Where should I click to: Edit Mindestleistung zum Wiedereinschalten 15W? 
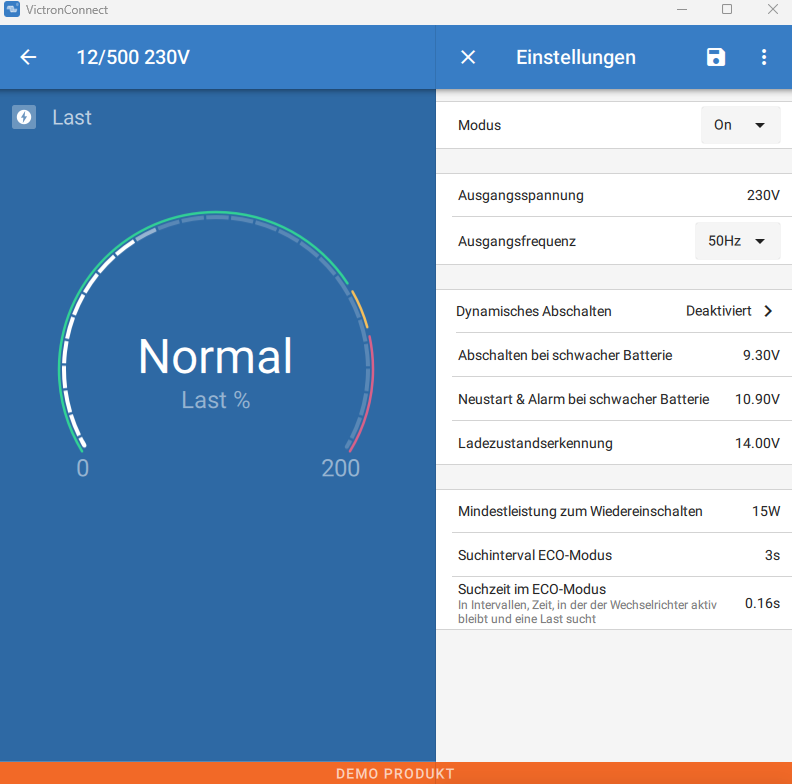(x=614, y=511)
